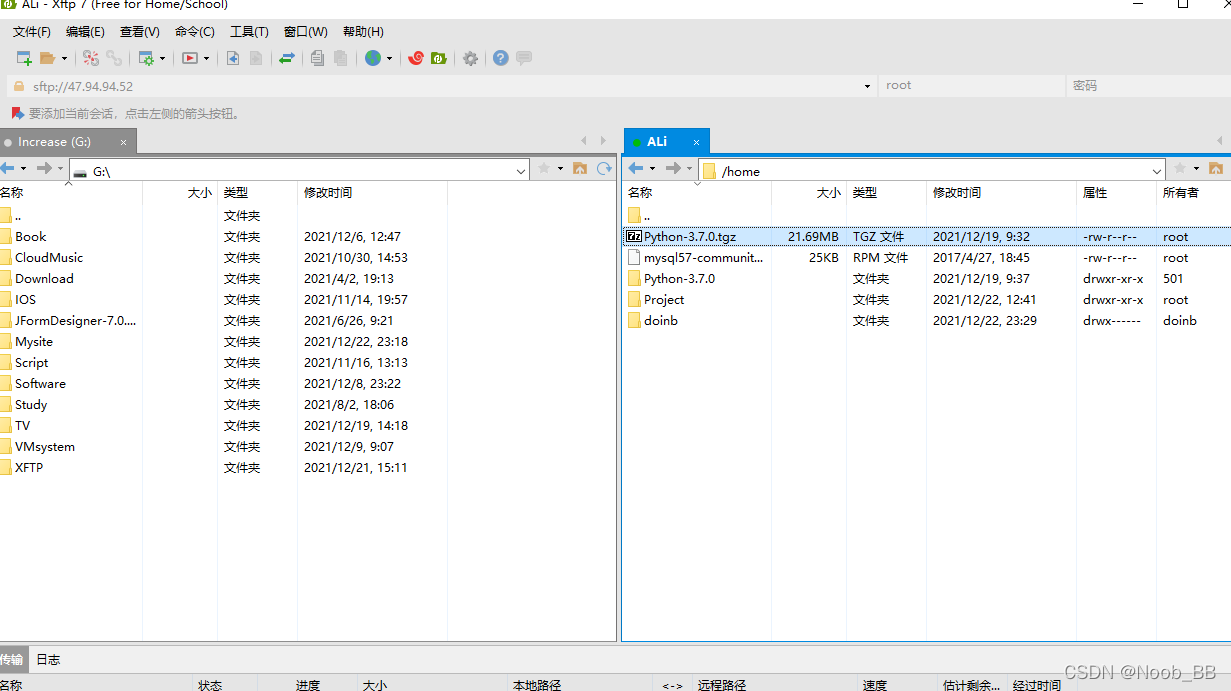Click the red play transfer icon

point(190,58)
